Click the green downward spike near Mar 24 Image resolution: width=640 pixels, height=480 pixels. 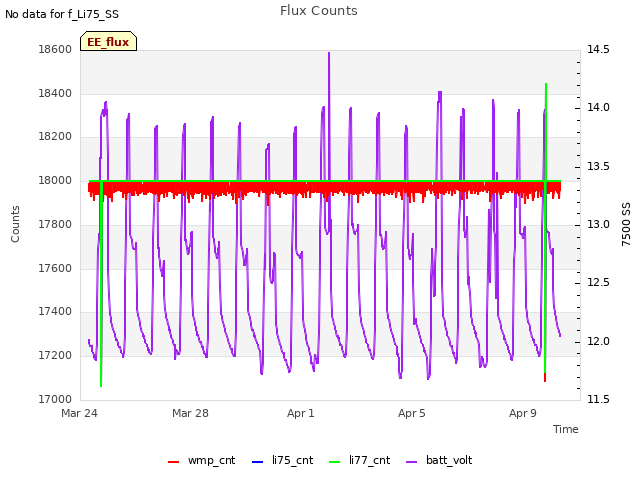click(x=101, y=286)
